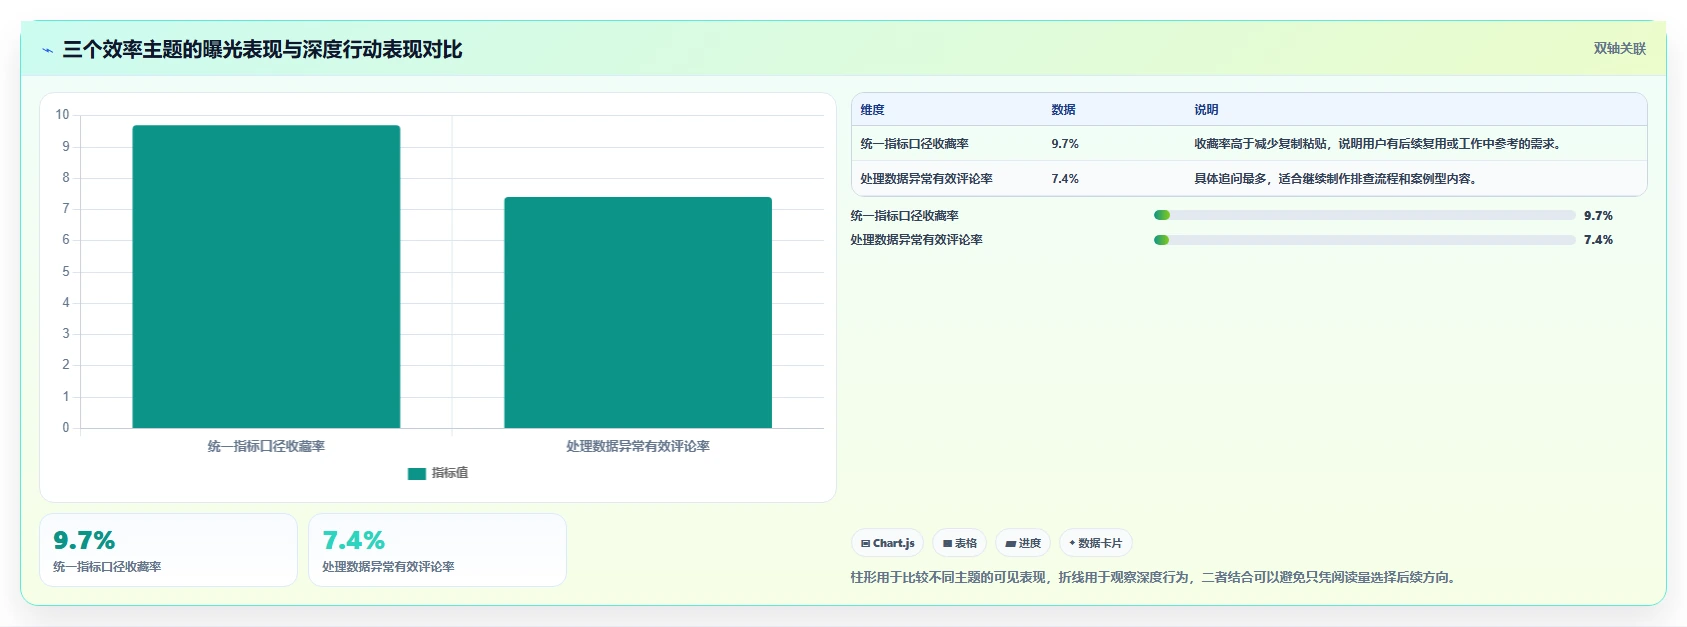Open the 9.7% 统一指标口径收藏率 data card
Image resolution: width=1687 pixels, height=627 pixels.
(x=168, y=550)
